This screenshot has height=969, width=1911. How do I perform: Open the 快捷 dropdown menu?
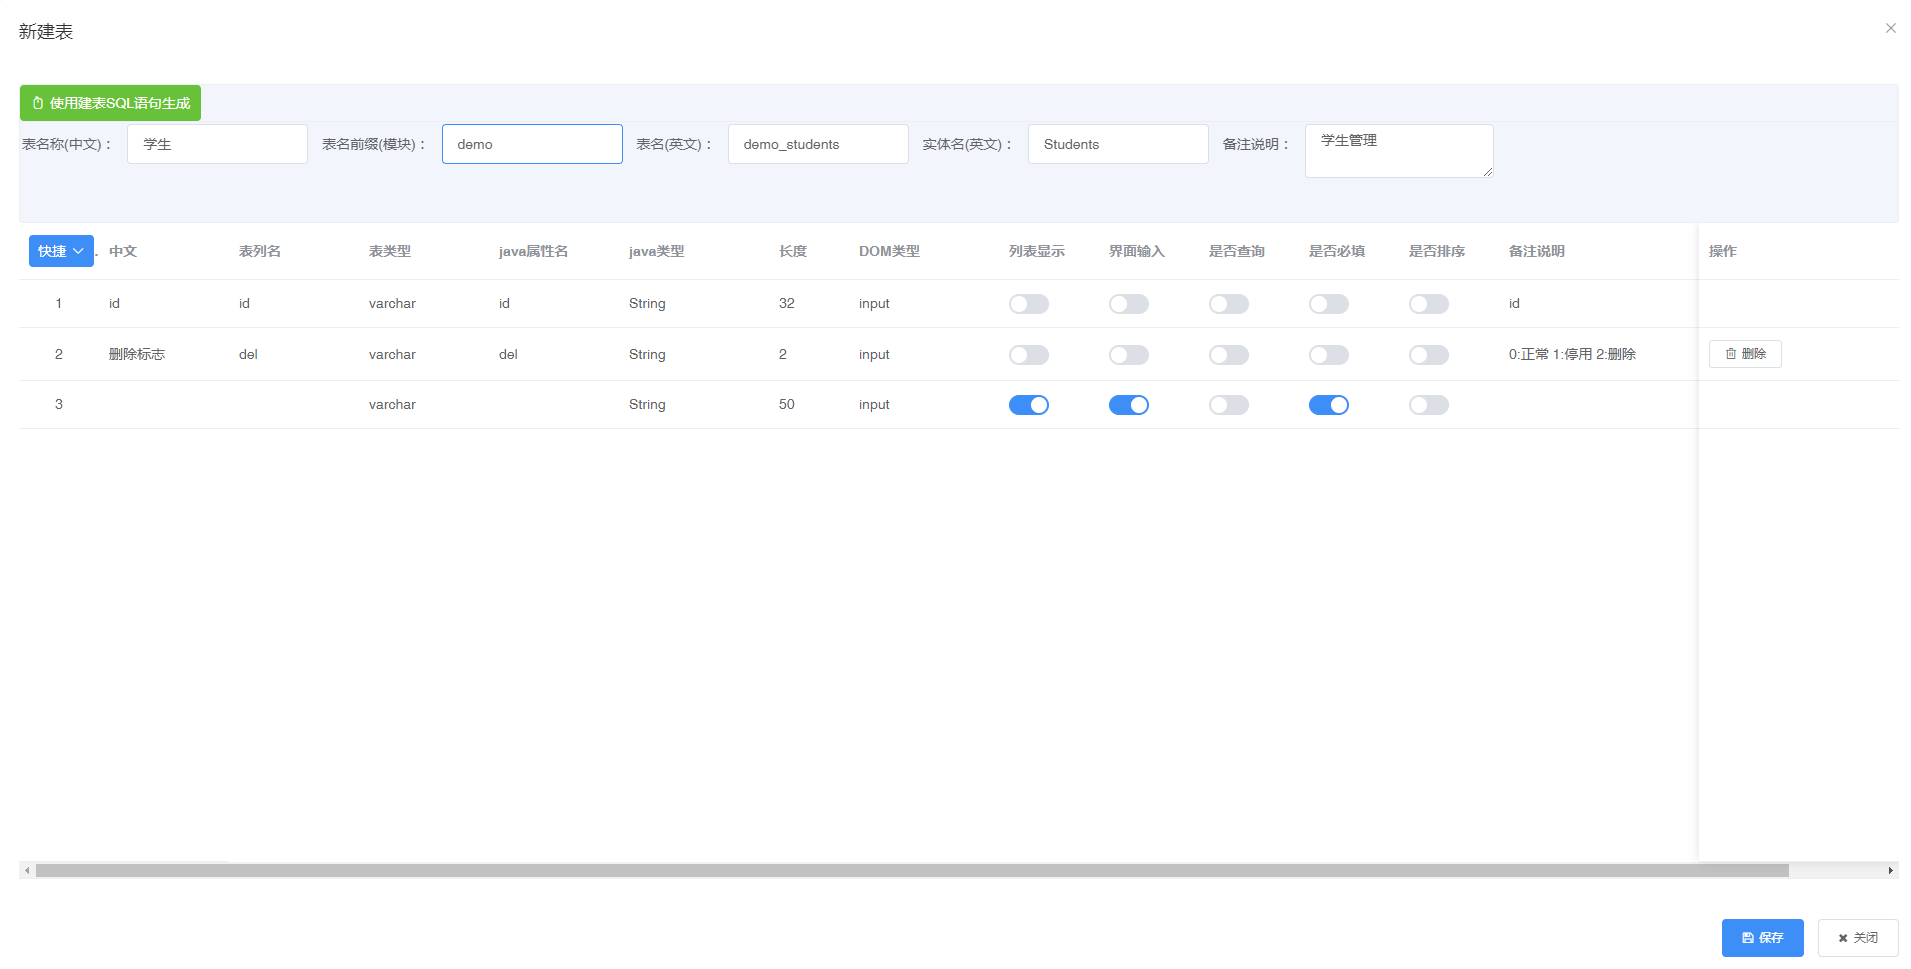pyautogui.click(x=61, y=251)
